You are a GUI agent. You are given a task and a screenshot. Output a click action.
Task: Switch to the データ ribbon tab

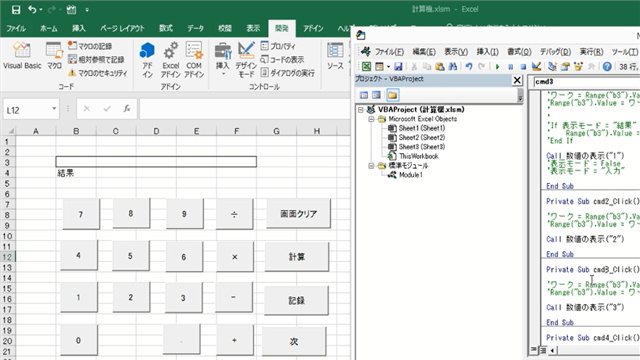196,28
